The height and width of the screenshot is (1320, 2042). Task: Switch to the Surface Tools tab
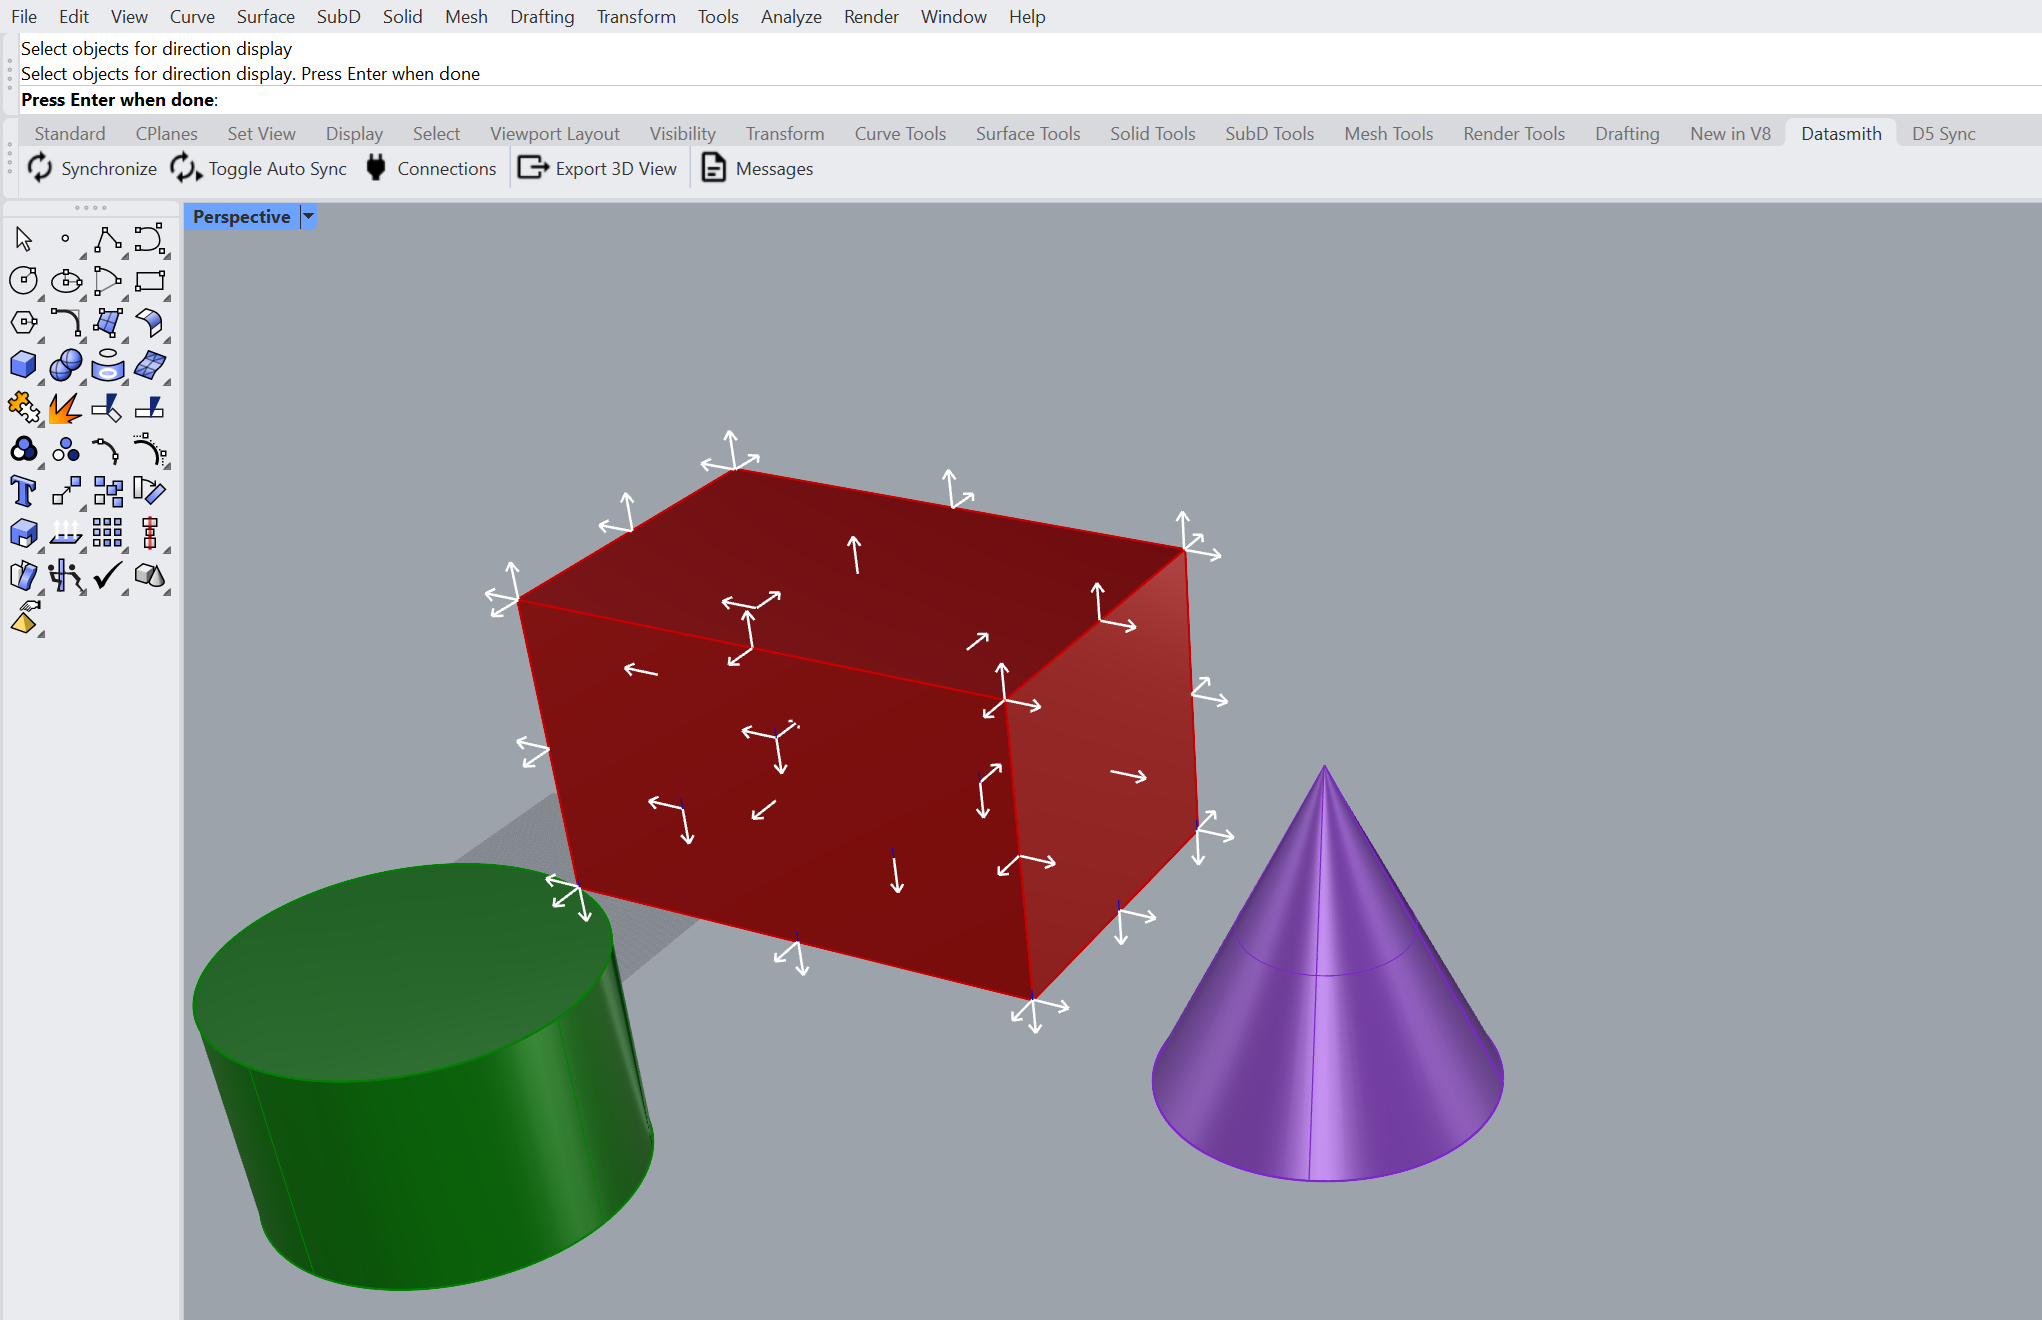point(1027,134)
